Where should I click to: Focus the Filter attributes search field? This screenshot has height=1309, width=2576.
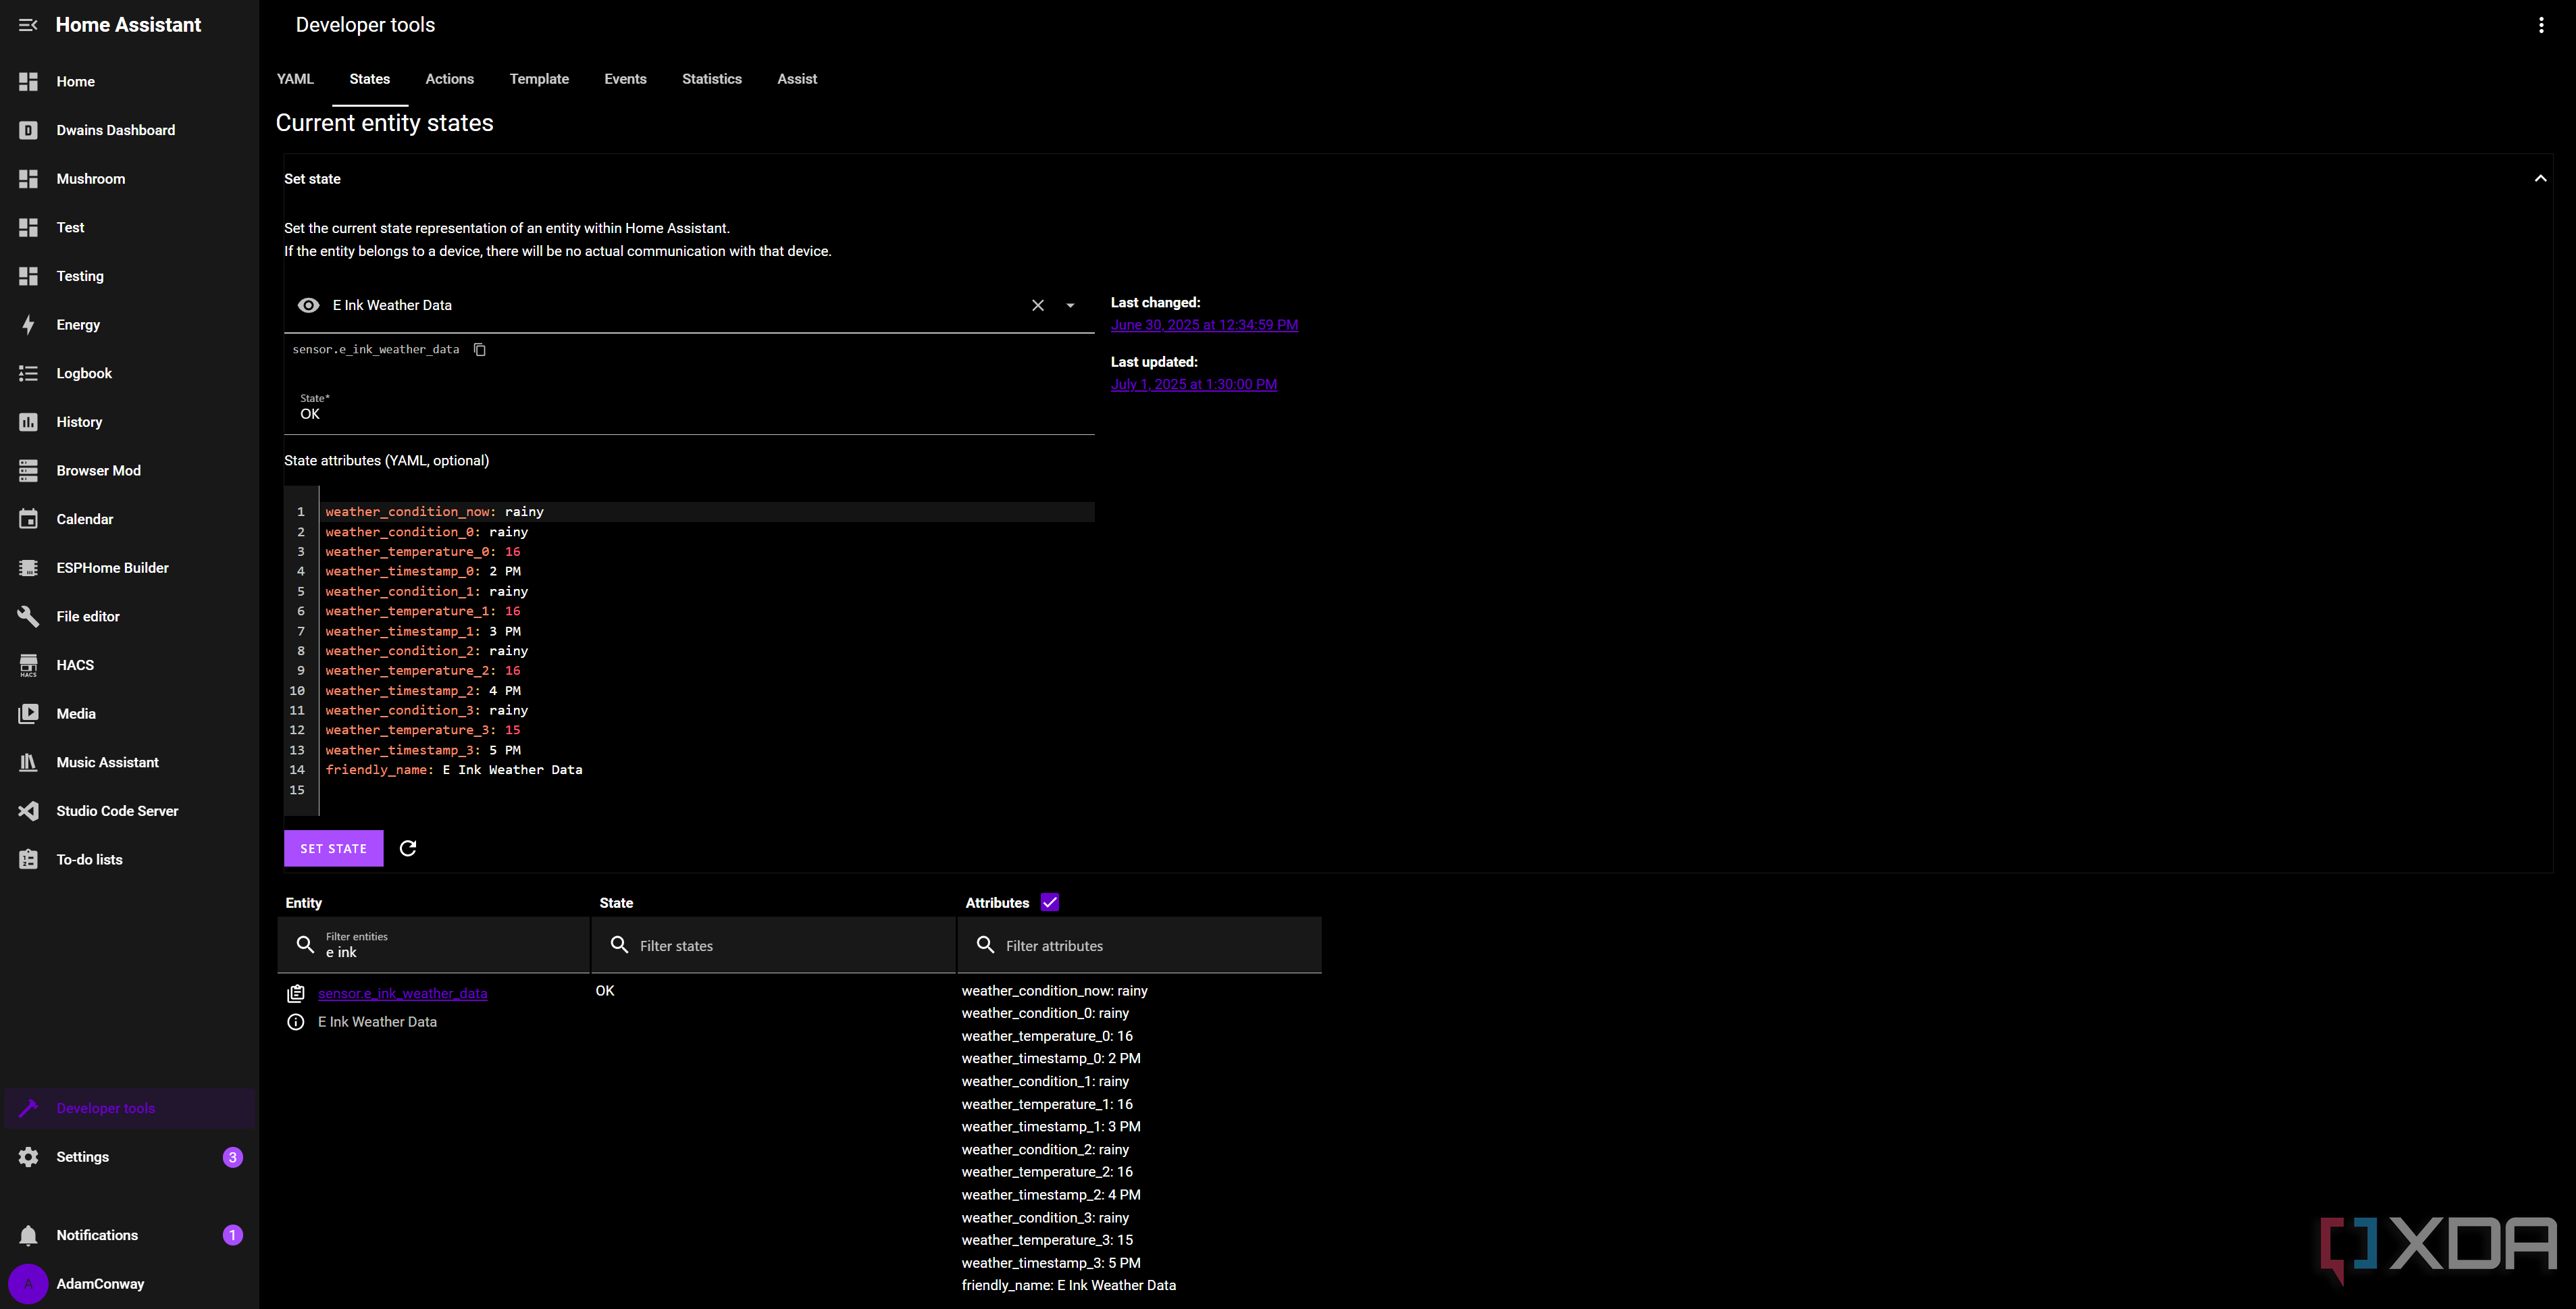pos(1140,945)
